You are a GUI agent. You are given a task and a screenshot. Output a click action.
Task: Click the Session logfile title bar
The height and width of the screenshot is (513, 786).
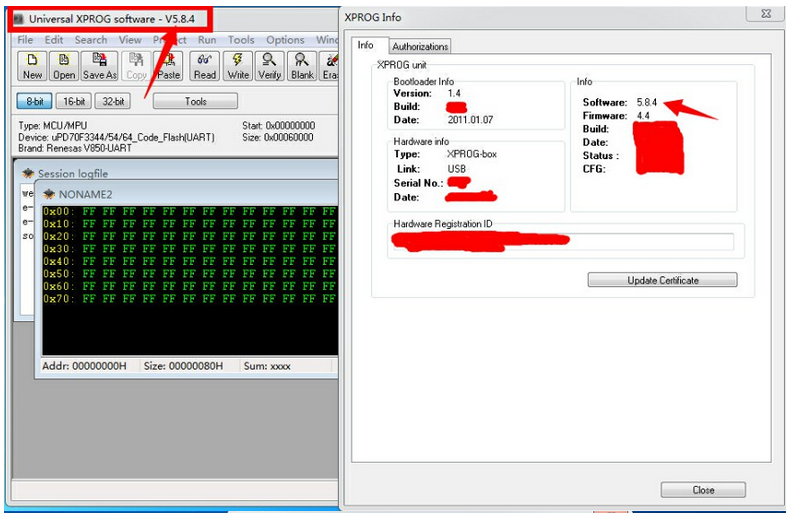(178, 173)
